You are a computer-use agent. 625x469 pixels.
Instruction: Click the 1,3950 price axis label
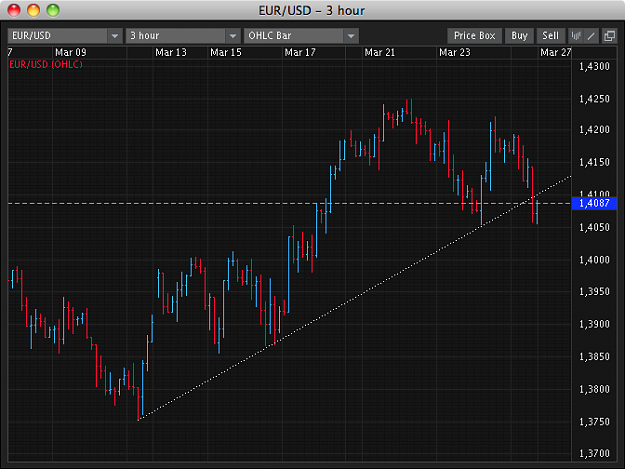(x=594, y=291)
